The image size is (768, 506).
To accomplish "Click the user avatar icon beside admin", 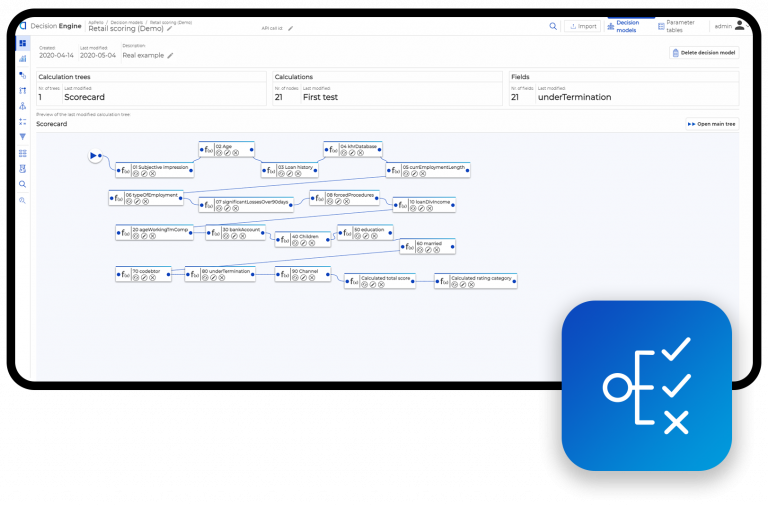I will [739, 26].
